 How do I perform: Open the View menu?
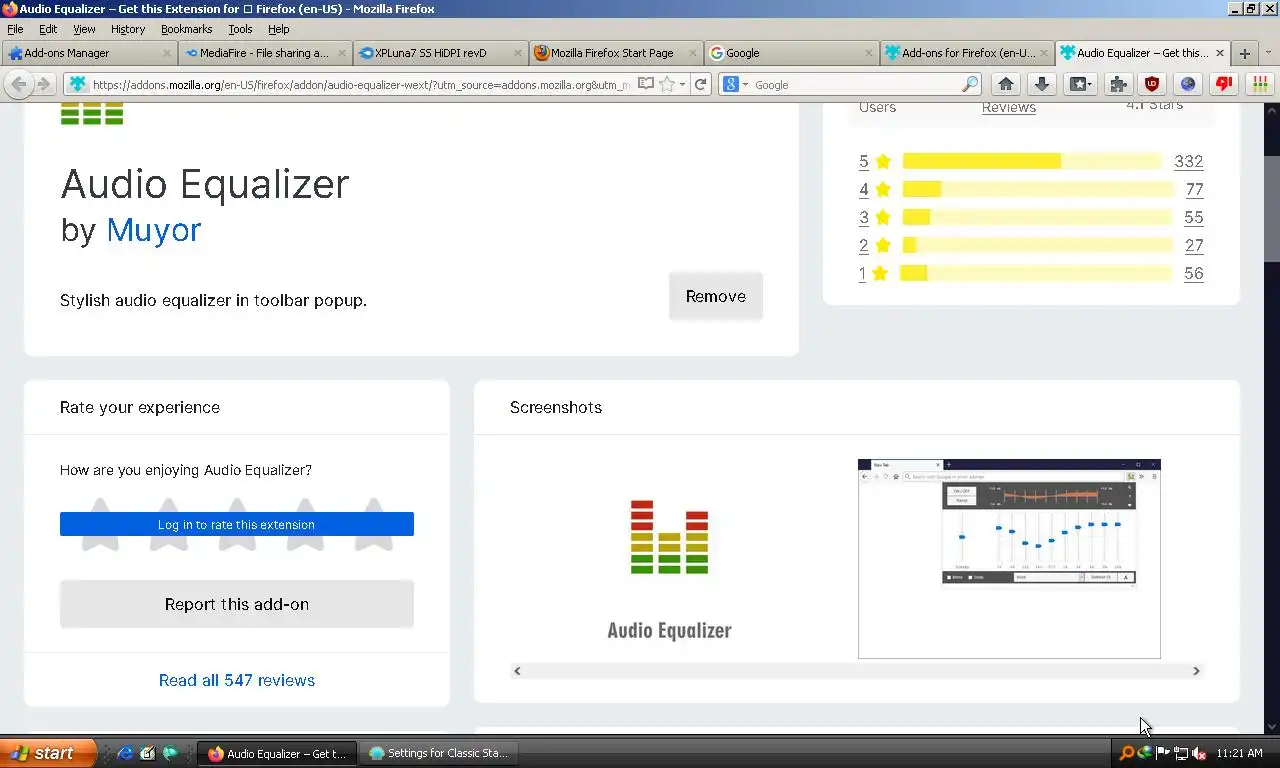point(84,29)
